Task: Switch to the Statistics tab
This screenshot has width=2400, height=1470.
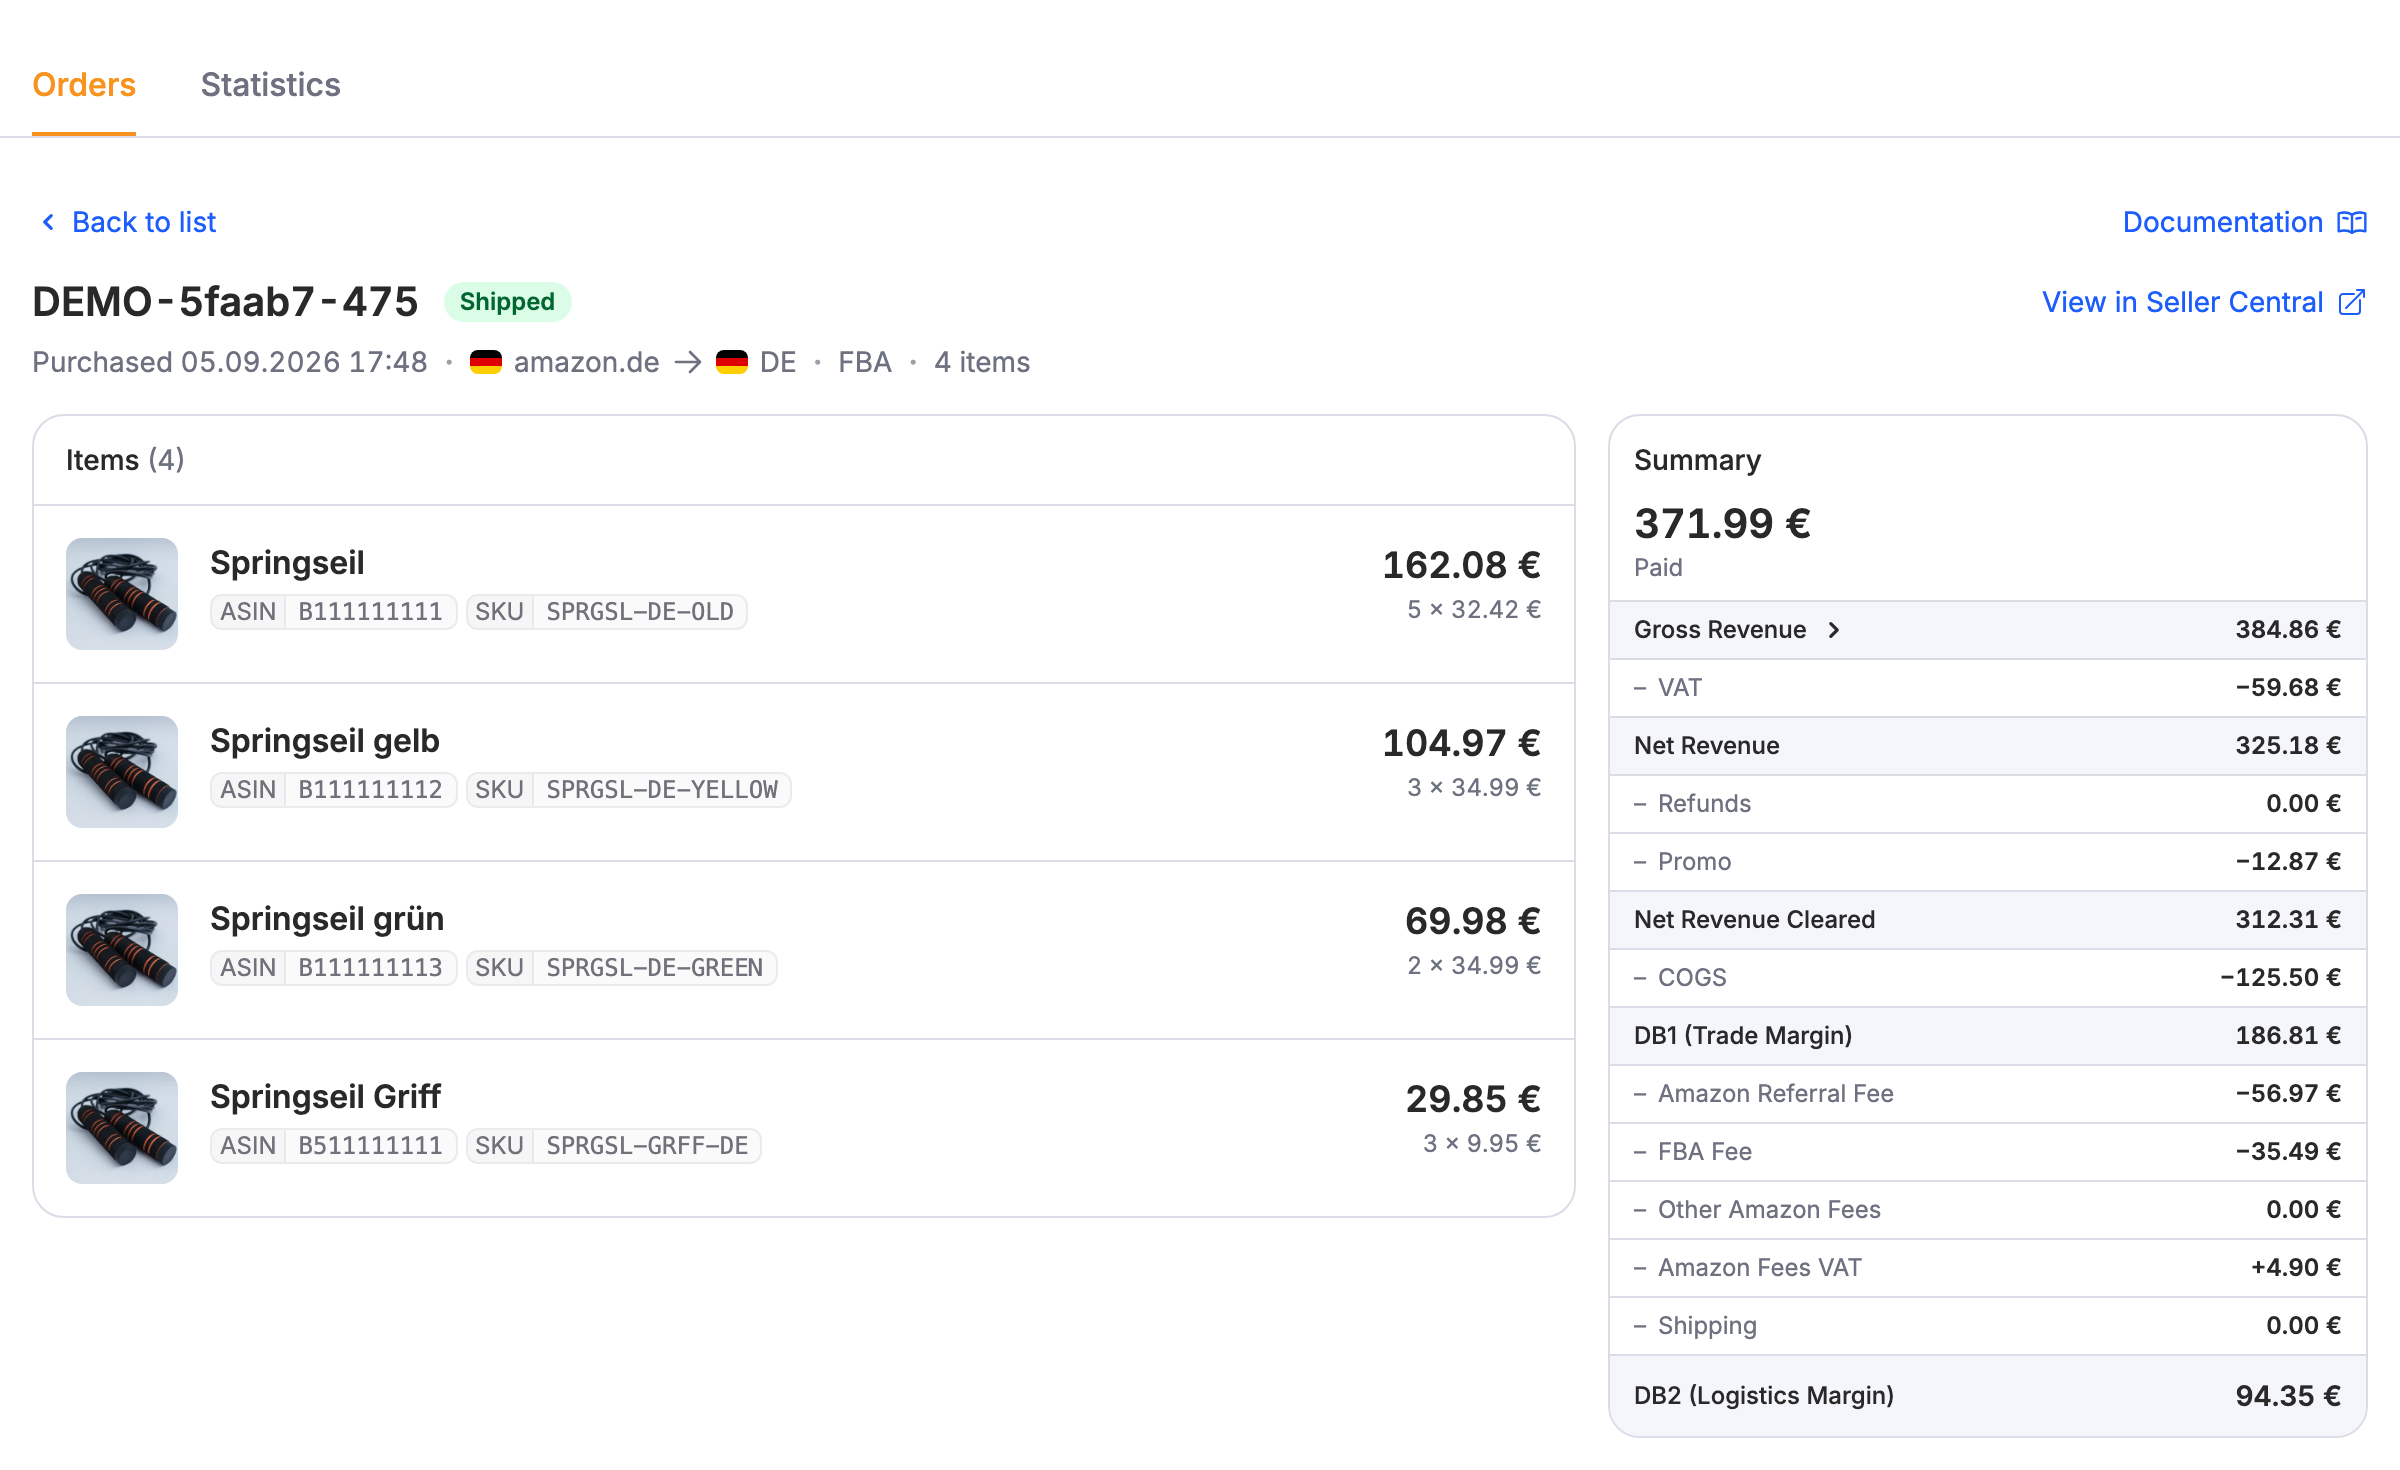Action: click(x=270, y=85)
